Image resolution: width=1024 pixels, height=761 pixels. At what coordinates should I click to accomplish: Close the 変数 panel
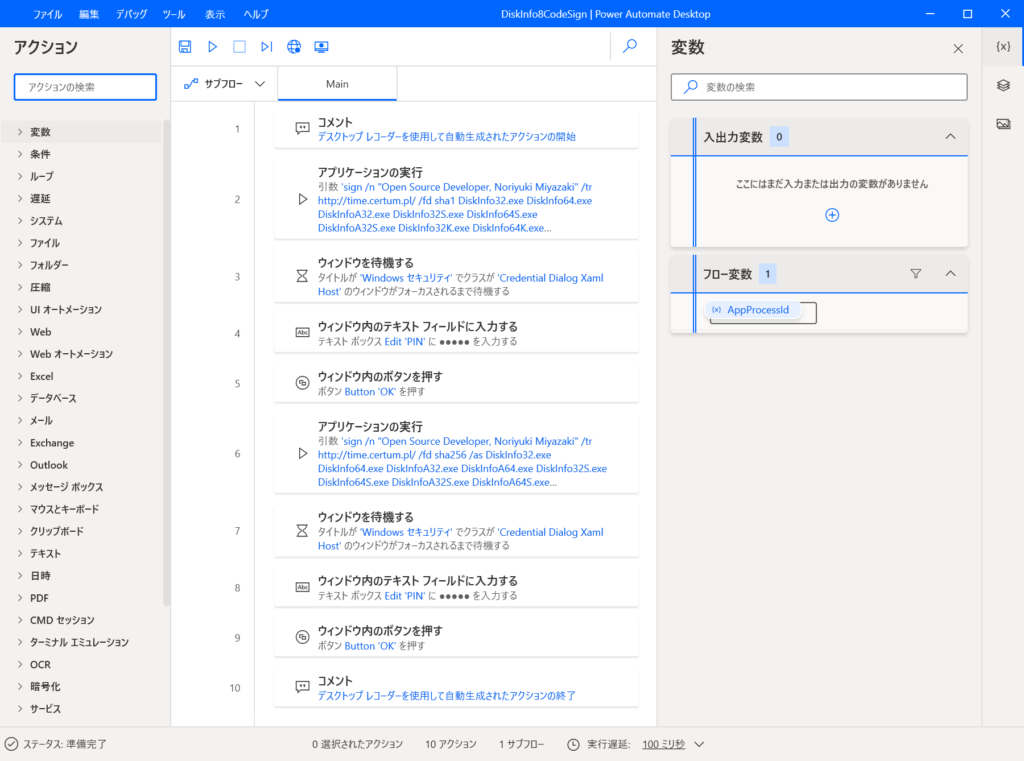(x=958, y=48)
